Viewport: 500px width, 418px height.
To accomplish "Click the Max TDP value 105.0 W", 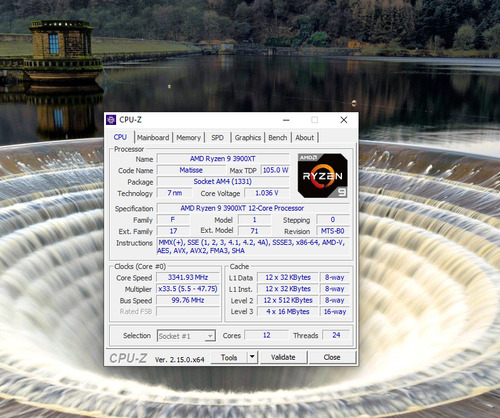I will click(275, 170).
